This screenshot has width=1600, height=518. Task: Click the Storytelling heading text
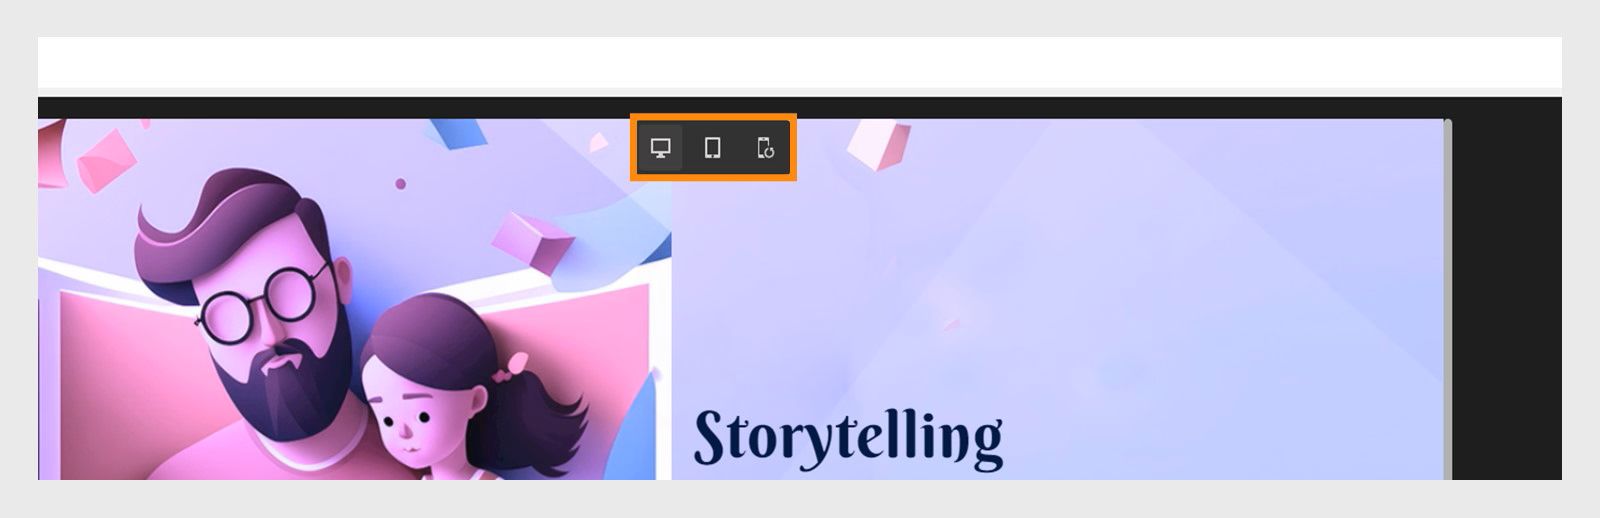[x=848, y=438]
